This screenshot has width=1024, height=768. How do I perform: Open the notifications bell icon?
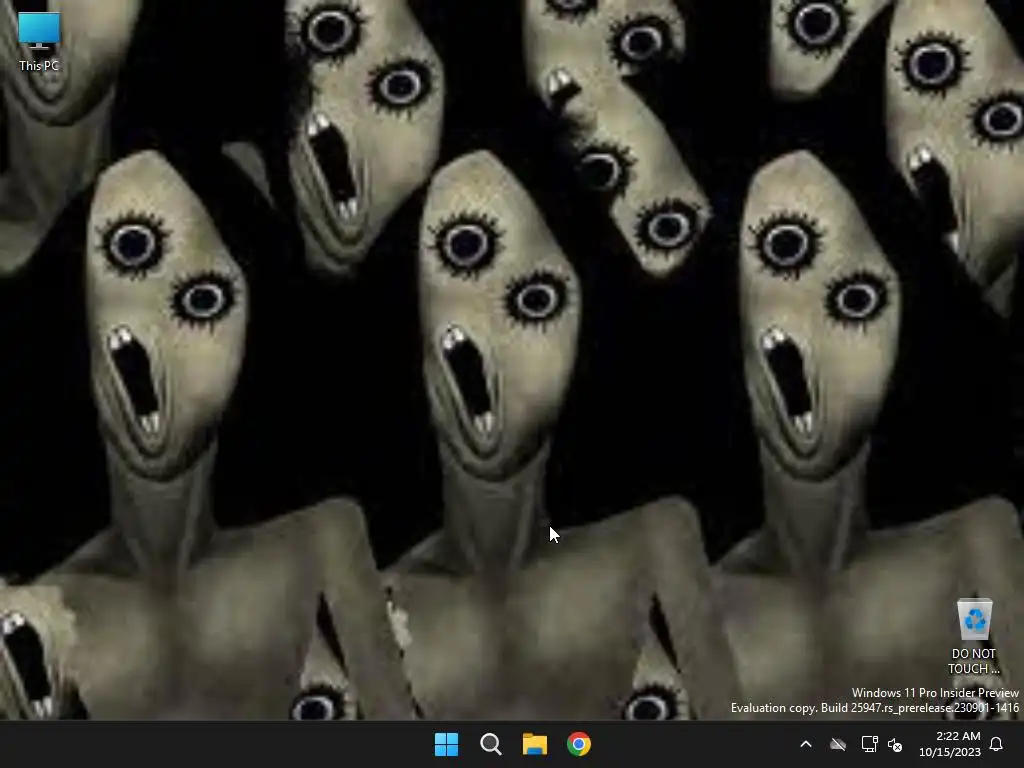(x=997, y=744)
